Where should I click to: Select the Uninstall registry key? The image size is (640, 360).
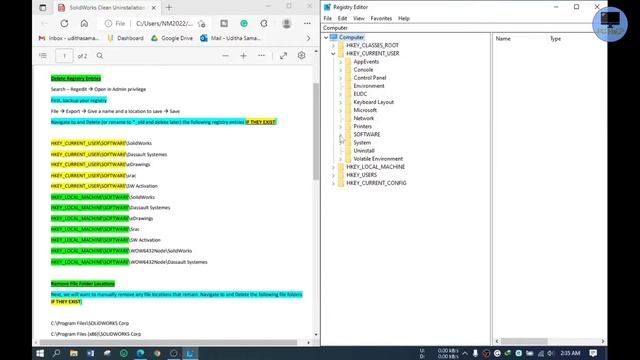pyautogui.click(x=364, y=151)
